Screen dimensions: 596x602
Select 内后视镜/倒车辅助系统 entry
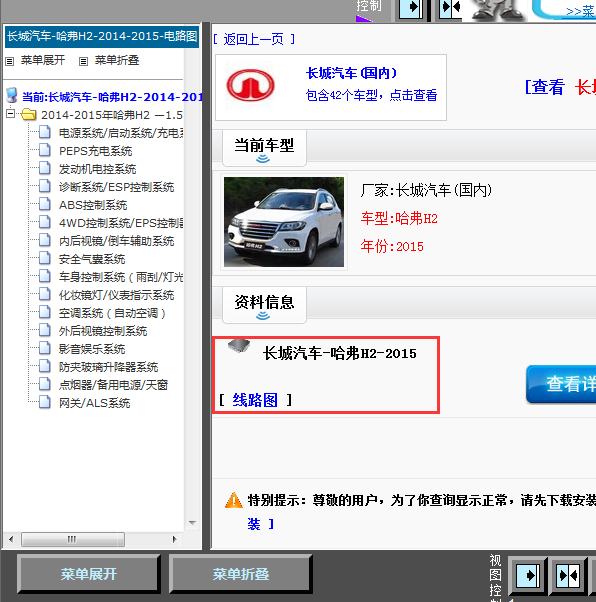pos(116,241)
